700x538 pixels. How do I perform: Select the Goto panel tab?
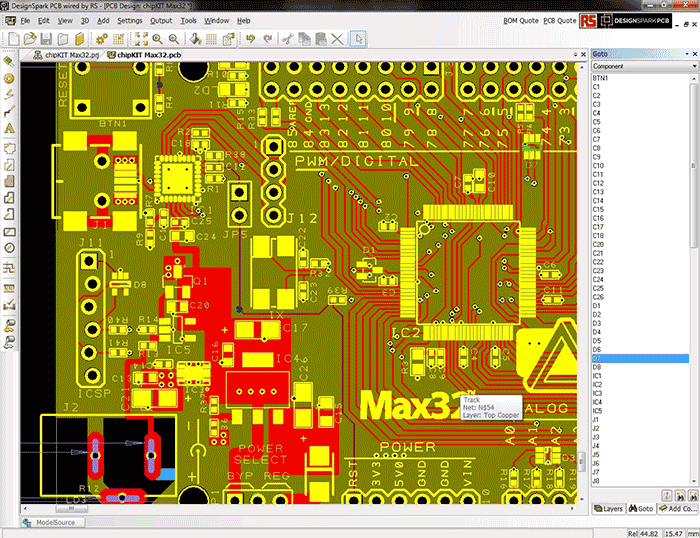tap(641, 509)
